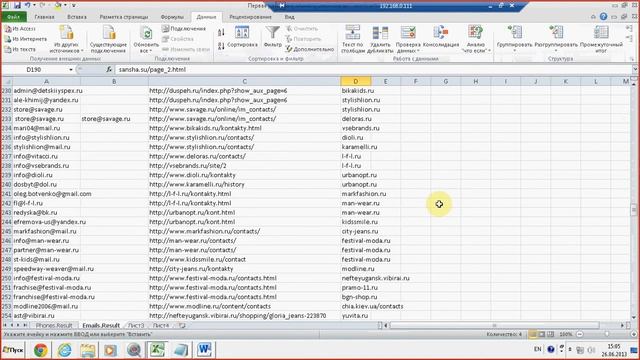The height and width of the screenshot is (360, 640).
Task: Click the zoom slider handle
Action: click(607, 334)
